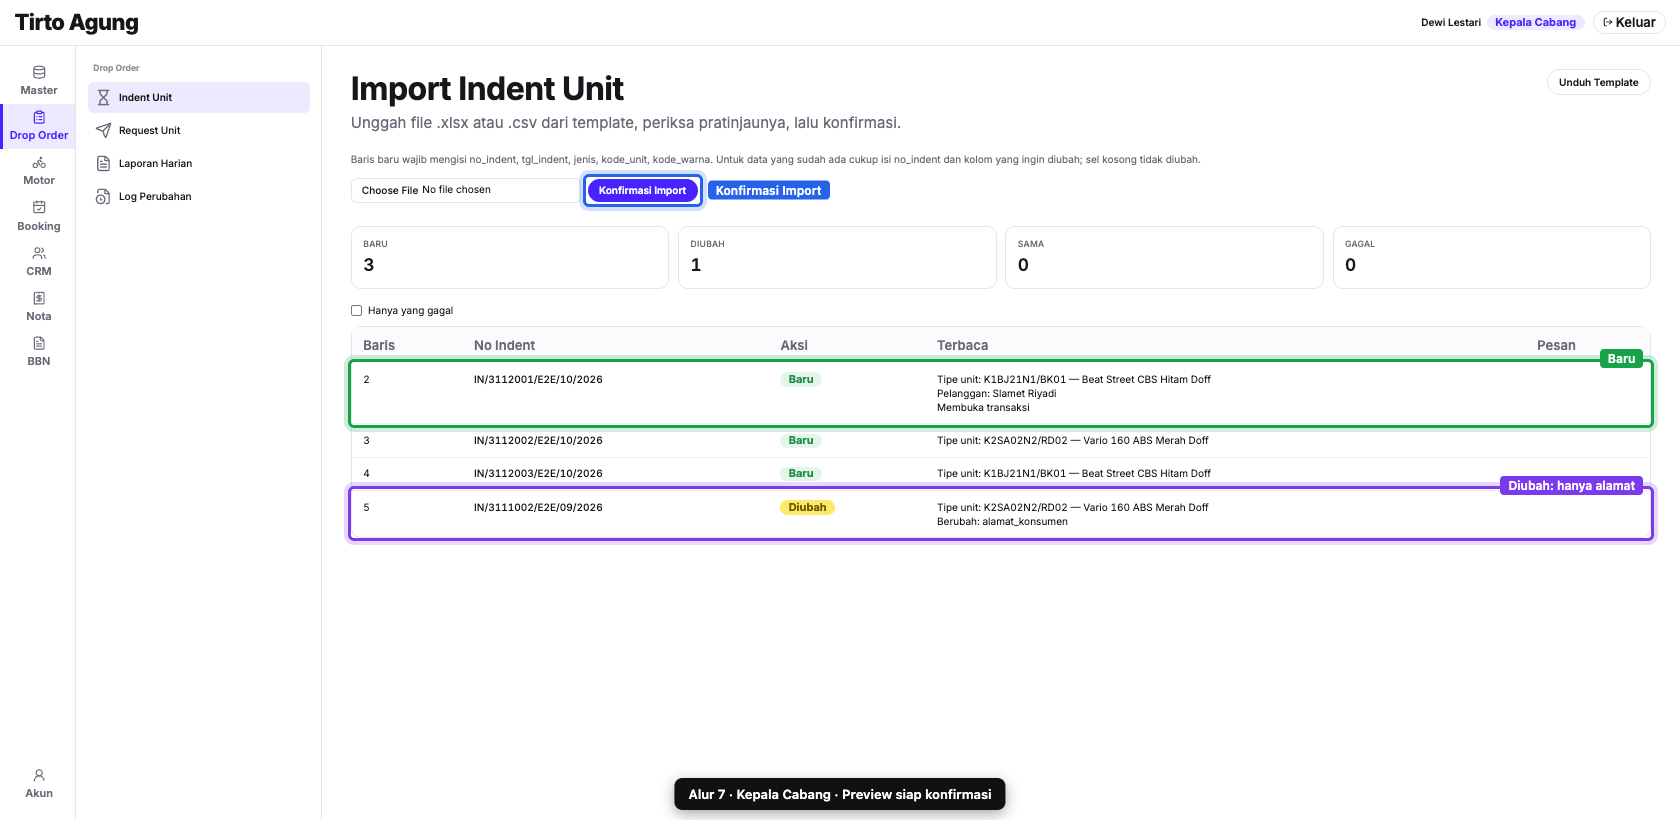Select indent number IN/3112001/E2E/10/2026
The height and width of the screenshot is (820, 1680).
(x=538, y=380)
